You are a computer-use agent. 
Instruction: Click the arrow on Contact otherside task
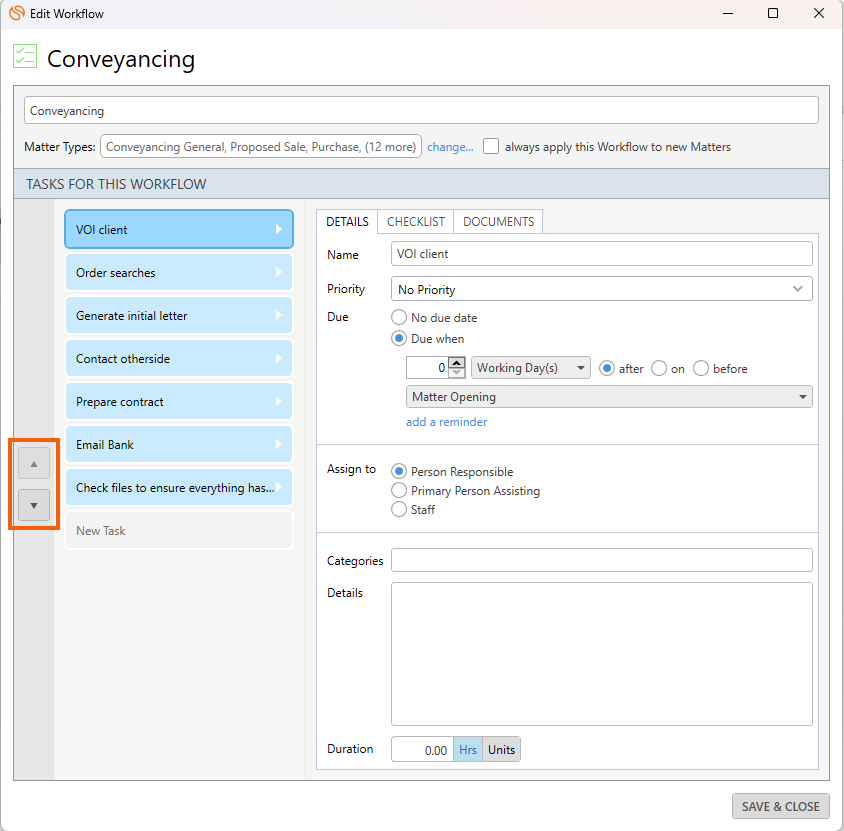coord(279,359)
